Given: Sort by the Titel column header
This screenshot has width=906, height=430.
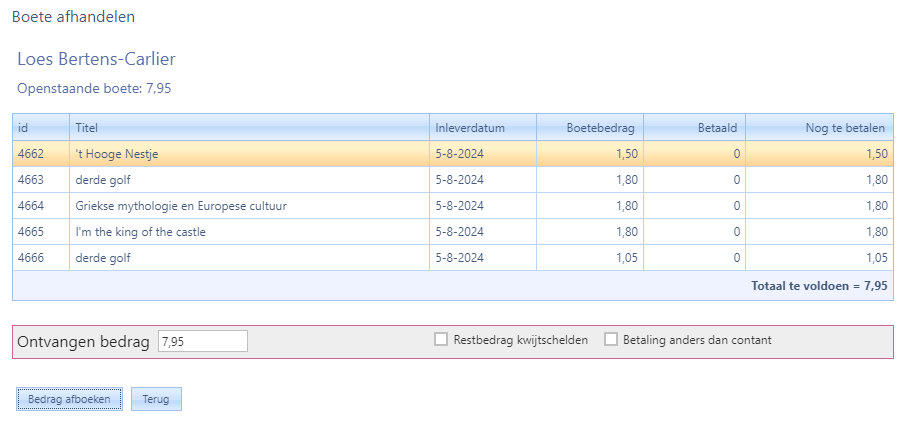Looking at the screenshot, I should pos(249,128).
